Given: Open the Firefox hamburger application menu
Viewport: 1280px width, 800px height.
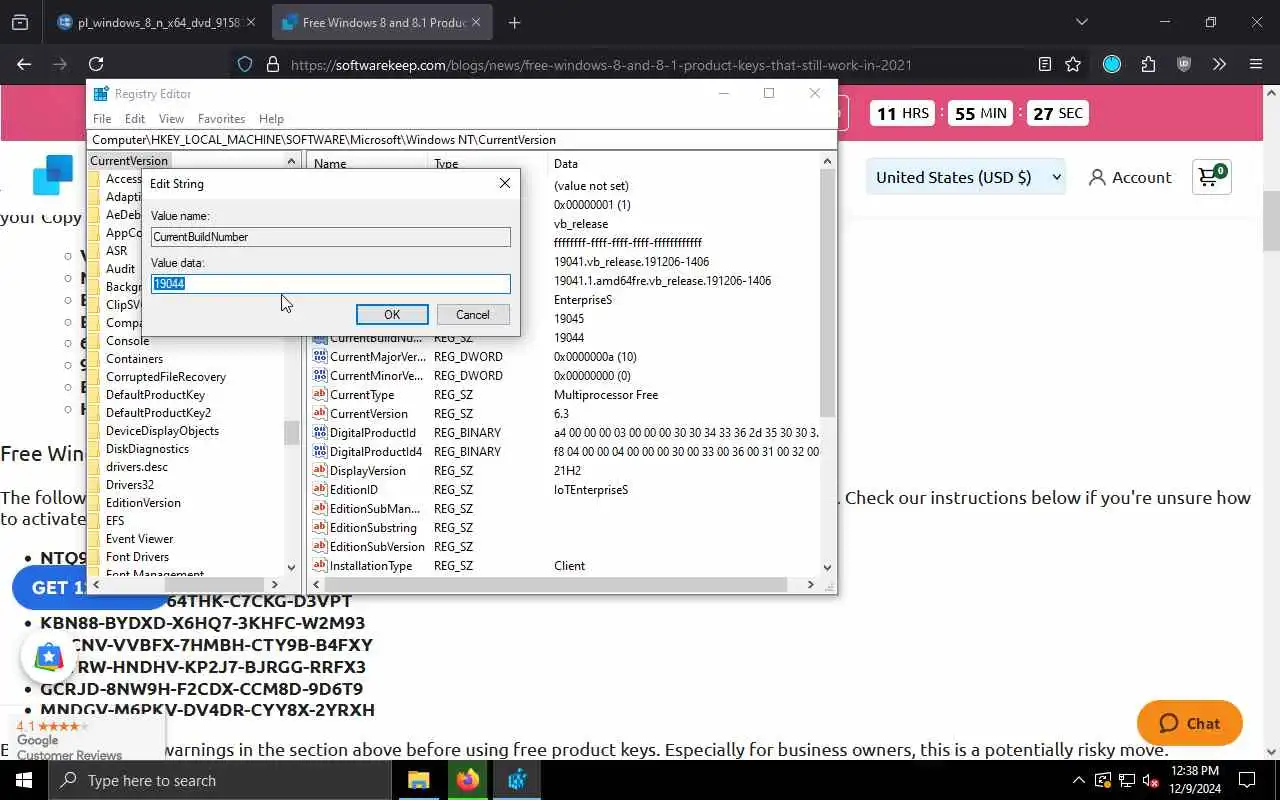Looking at the screenshot, I should [1256, 64].
